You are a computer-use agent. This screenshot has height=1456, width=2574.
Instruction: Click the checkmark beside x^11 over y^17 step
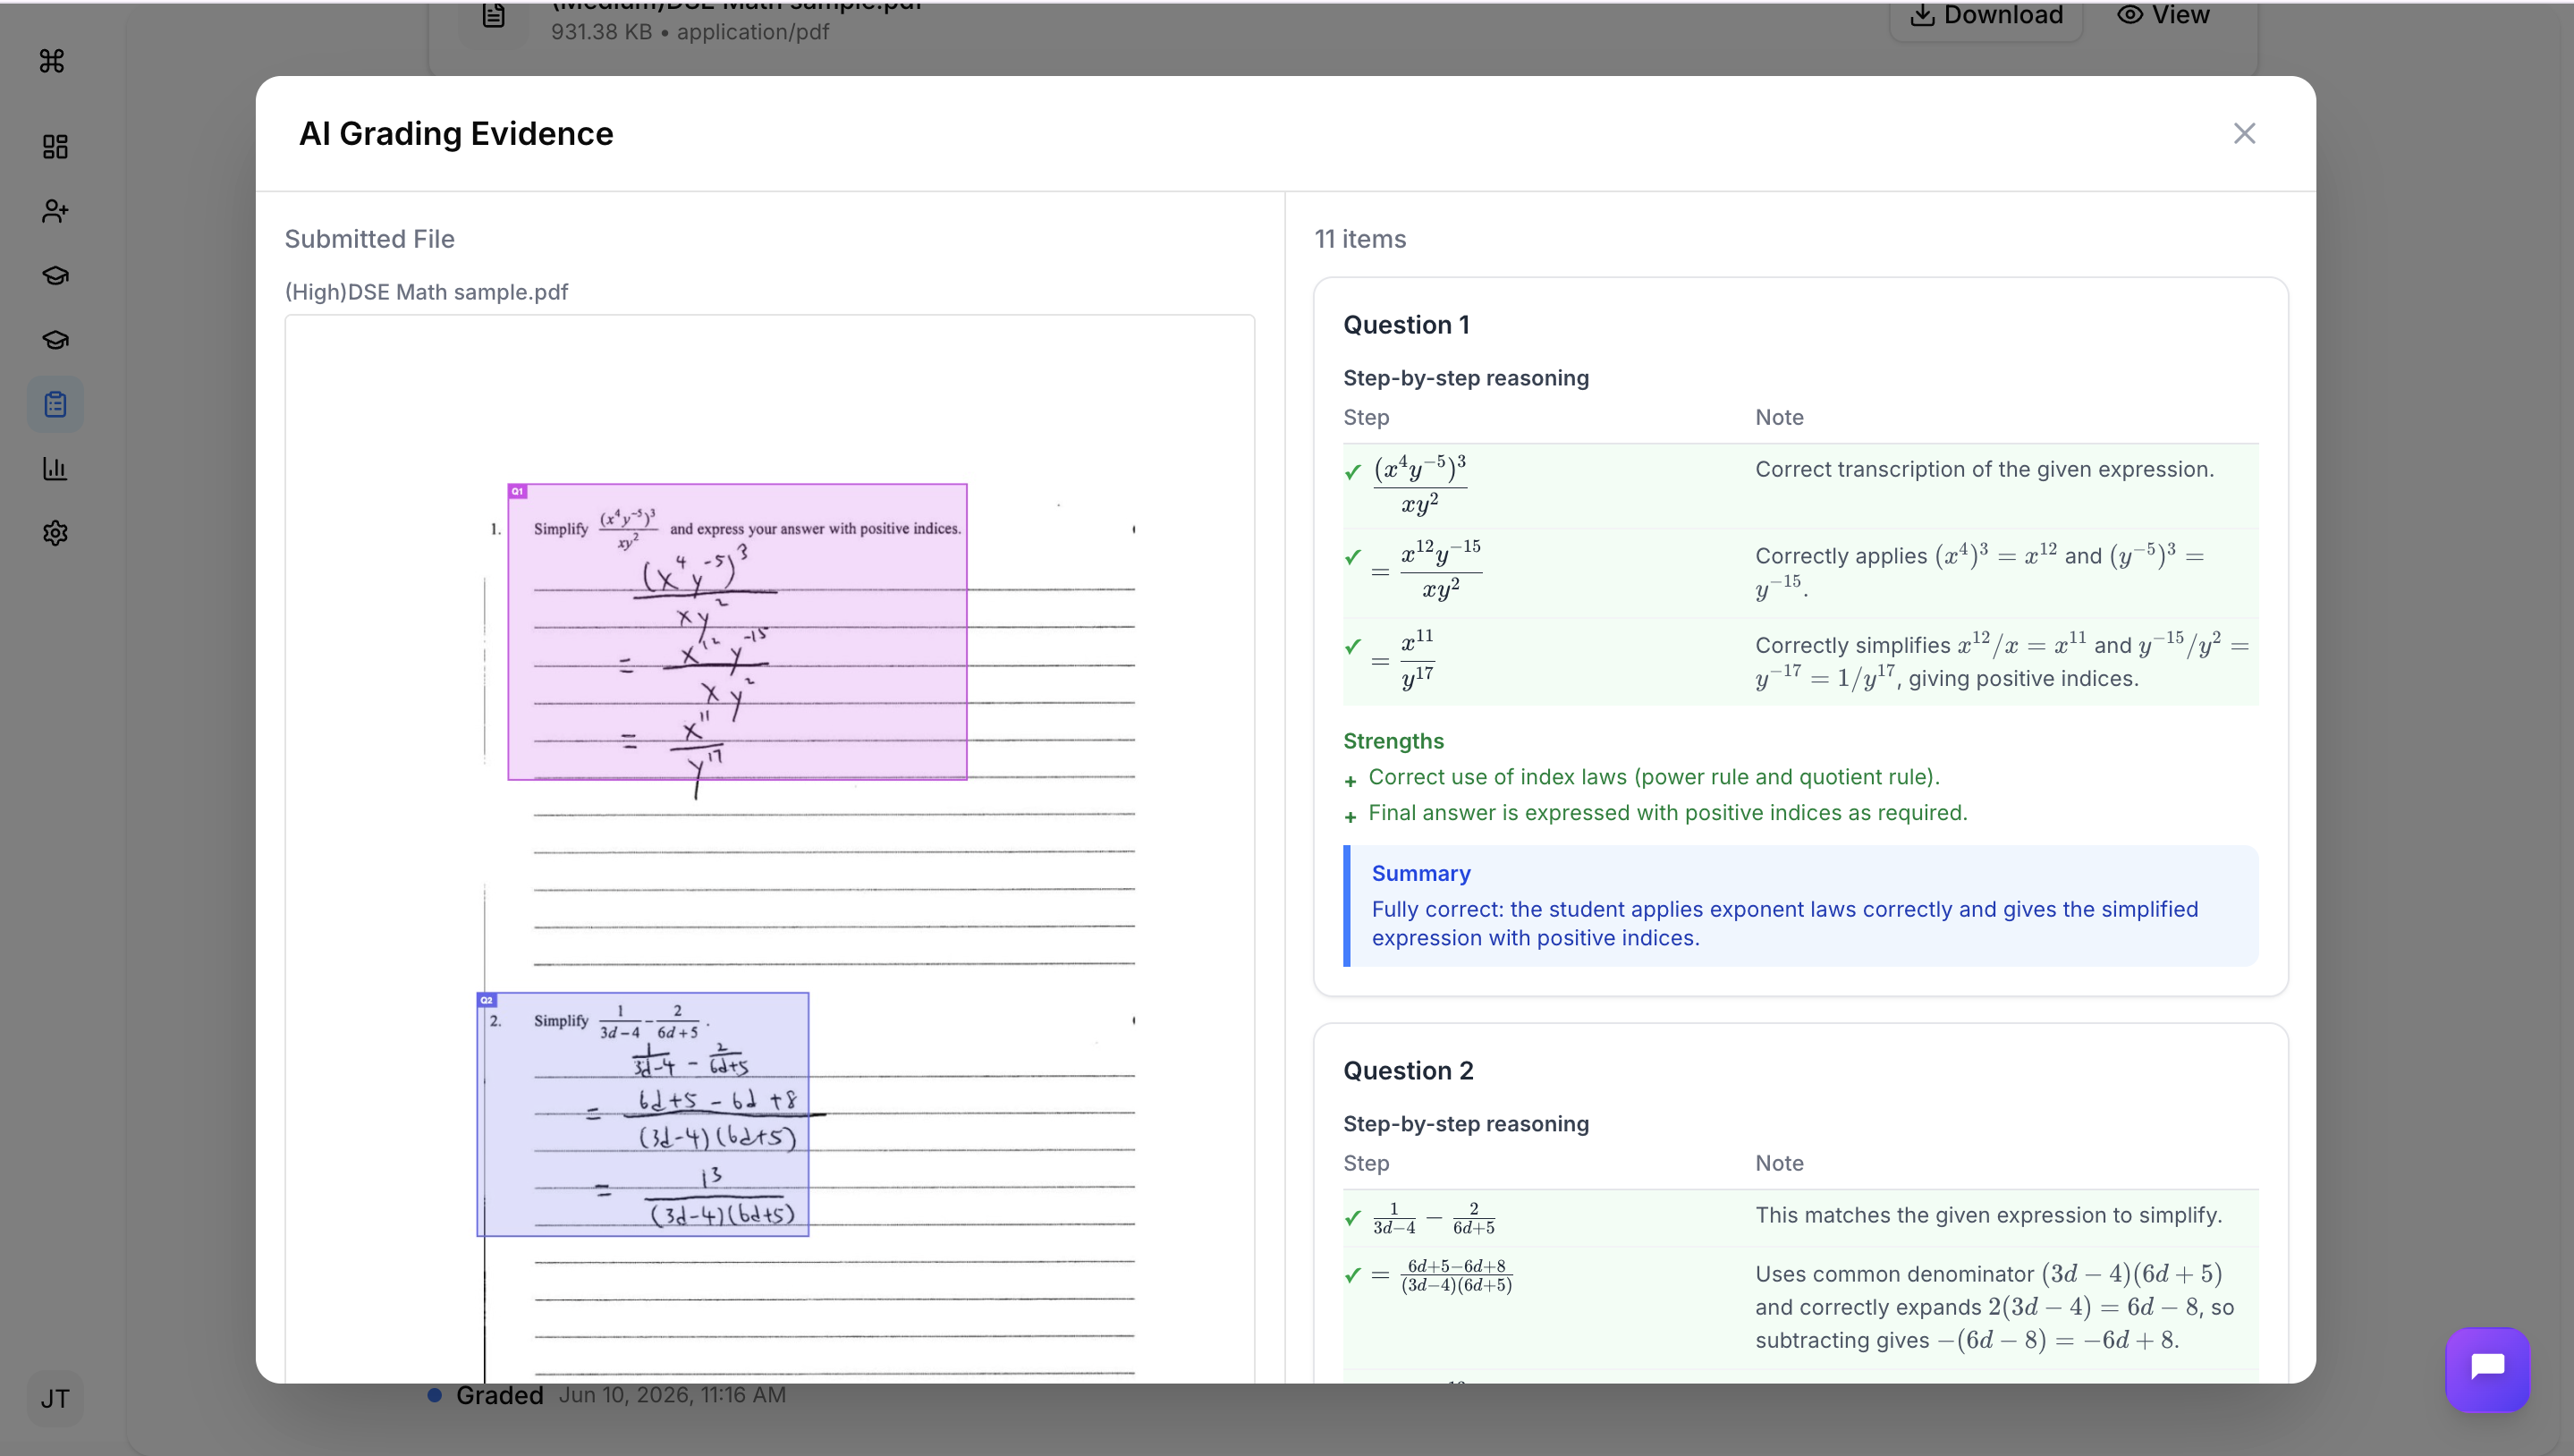click(1353, 647)
